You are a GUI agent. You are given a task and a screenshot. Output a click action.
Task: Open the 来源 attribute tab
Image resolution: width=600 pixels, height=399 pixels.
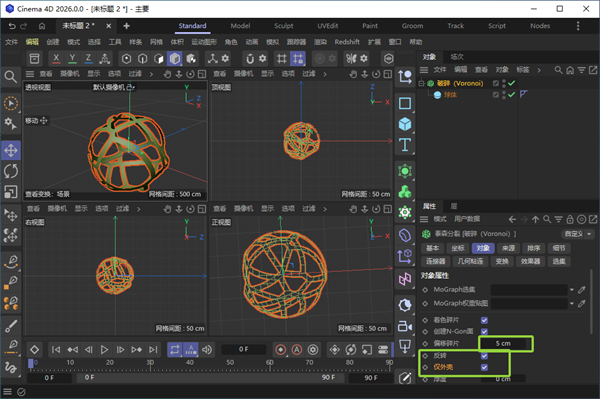(x=508, y=248)
